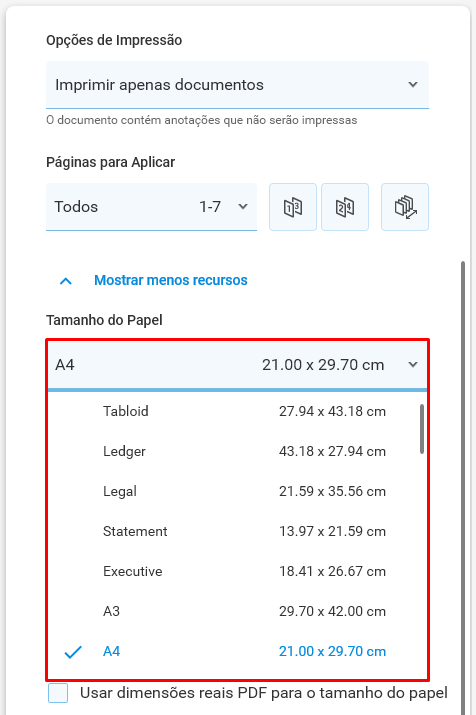Image resolution: width=476 pixels, height=715 pixels.
Task: Click the blue checkmark beside A4
Action: [73, 652]
